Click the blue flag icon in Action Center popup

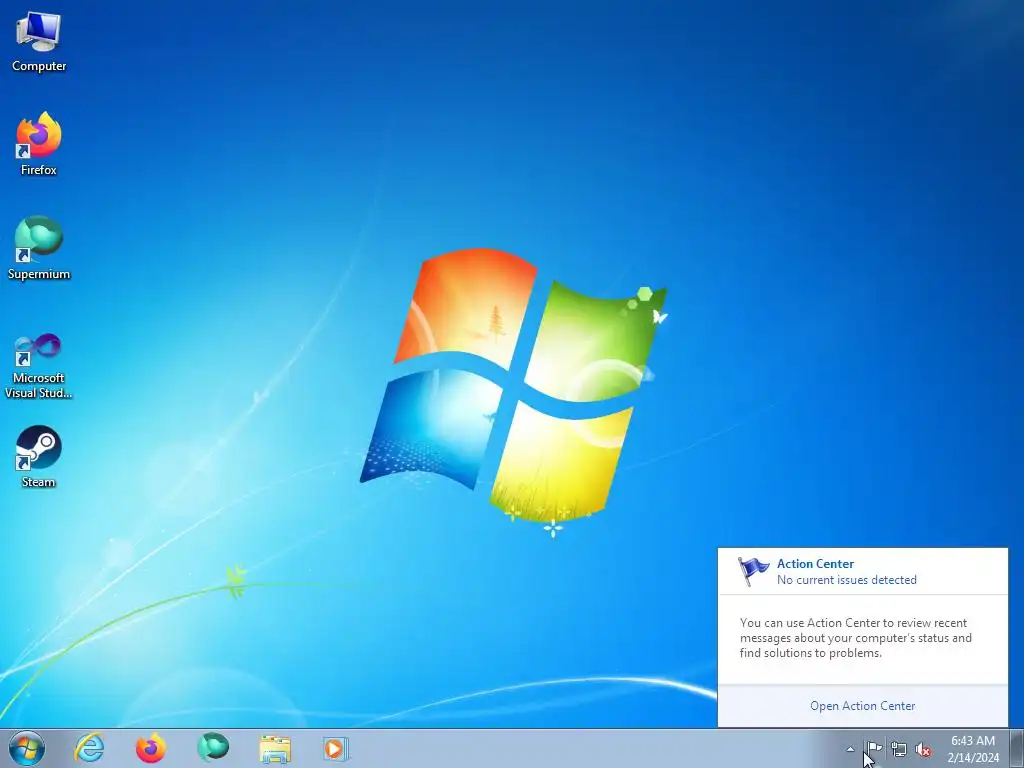tap(752, 571)
